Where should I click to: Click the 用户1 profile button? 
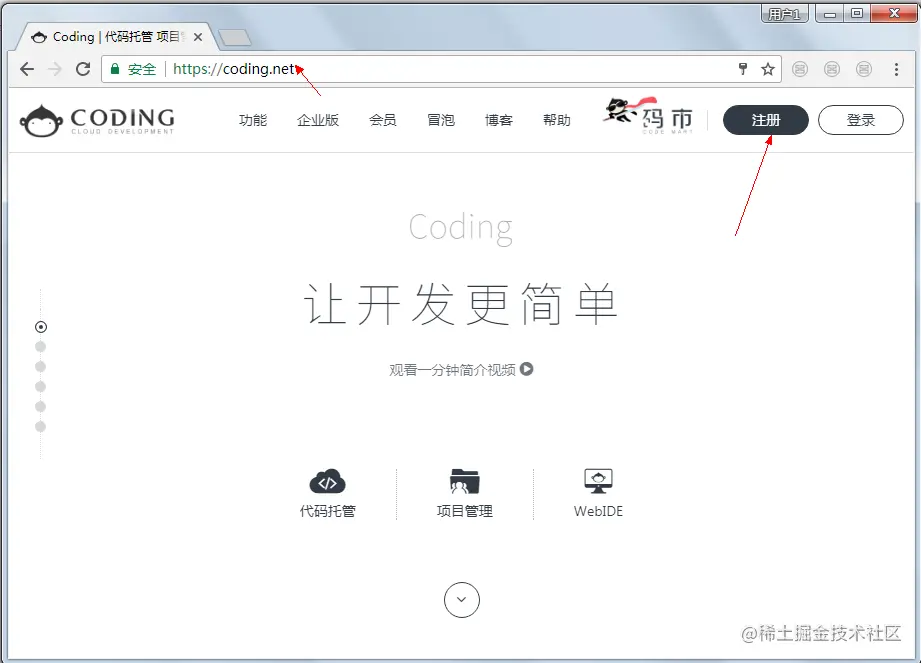(x=785, y=14)
